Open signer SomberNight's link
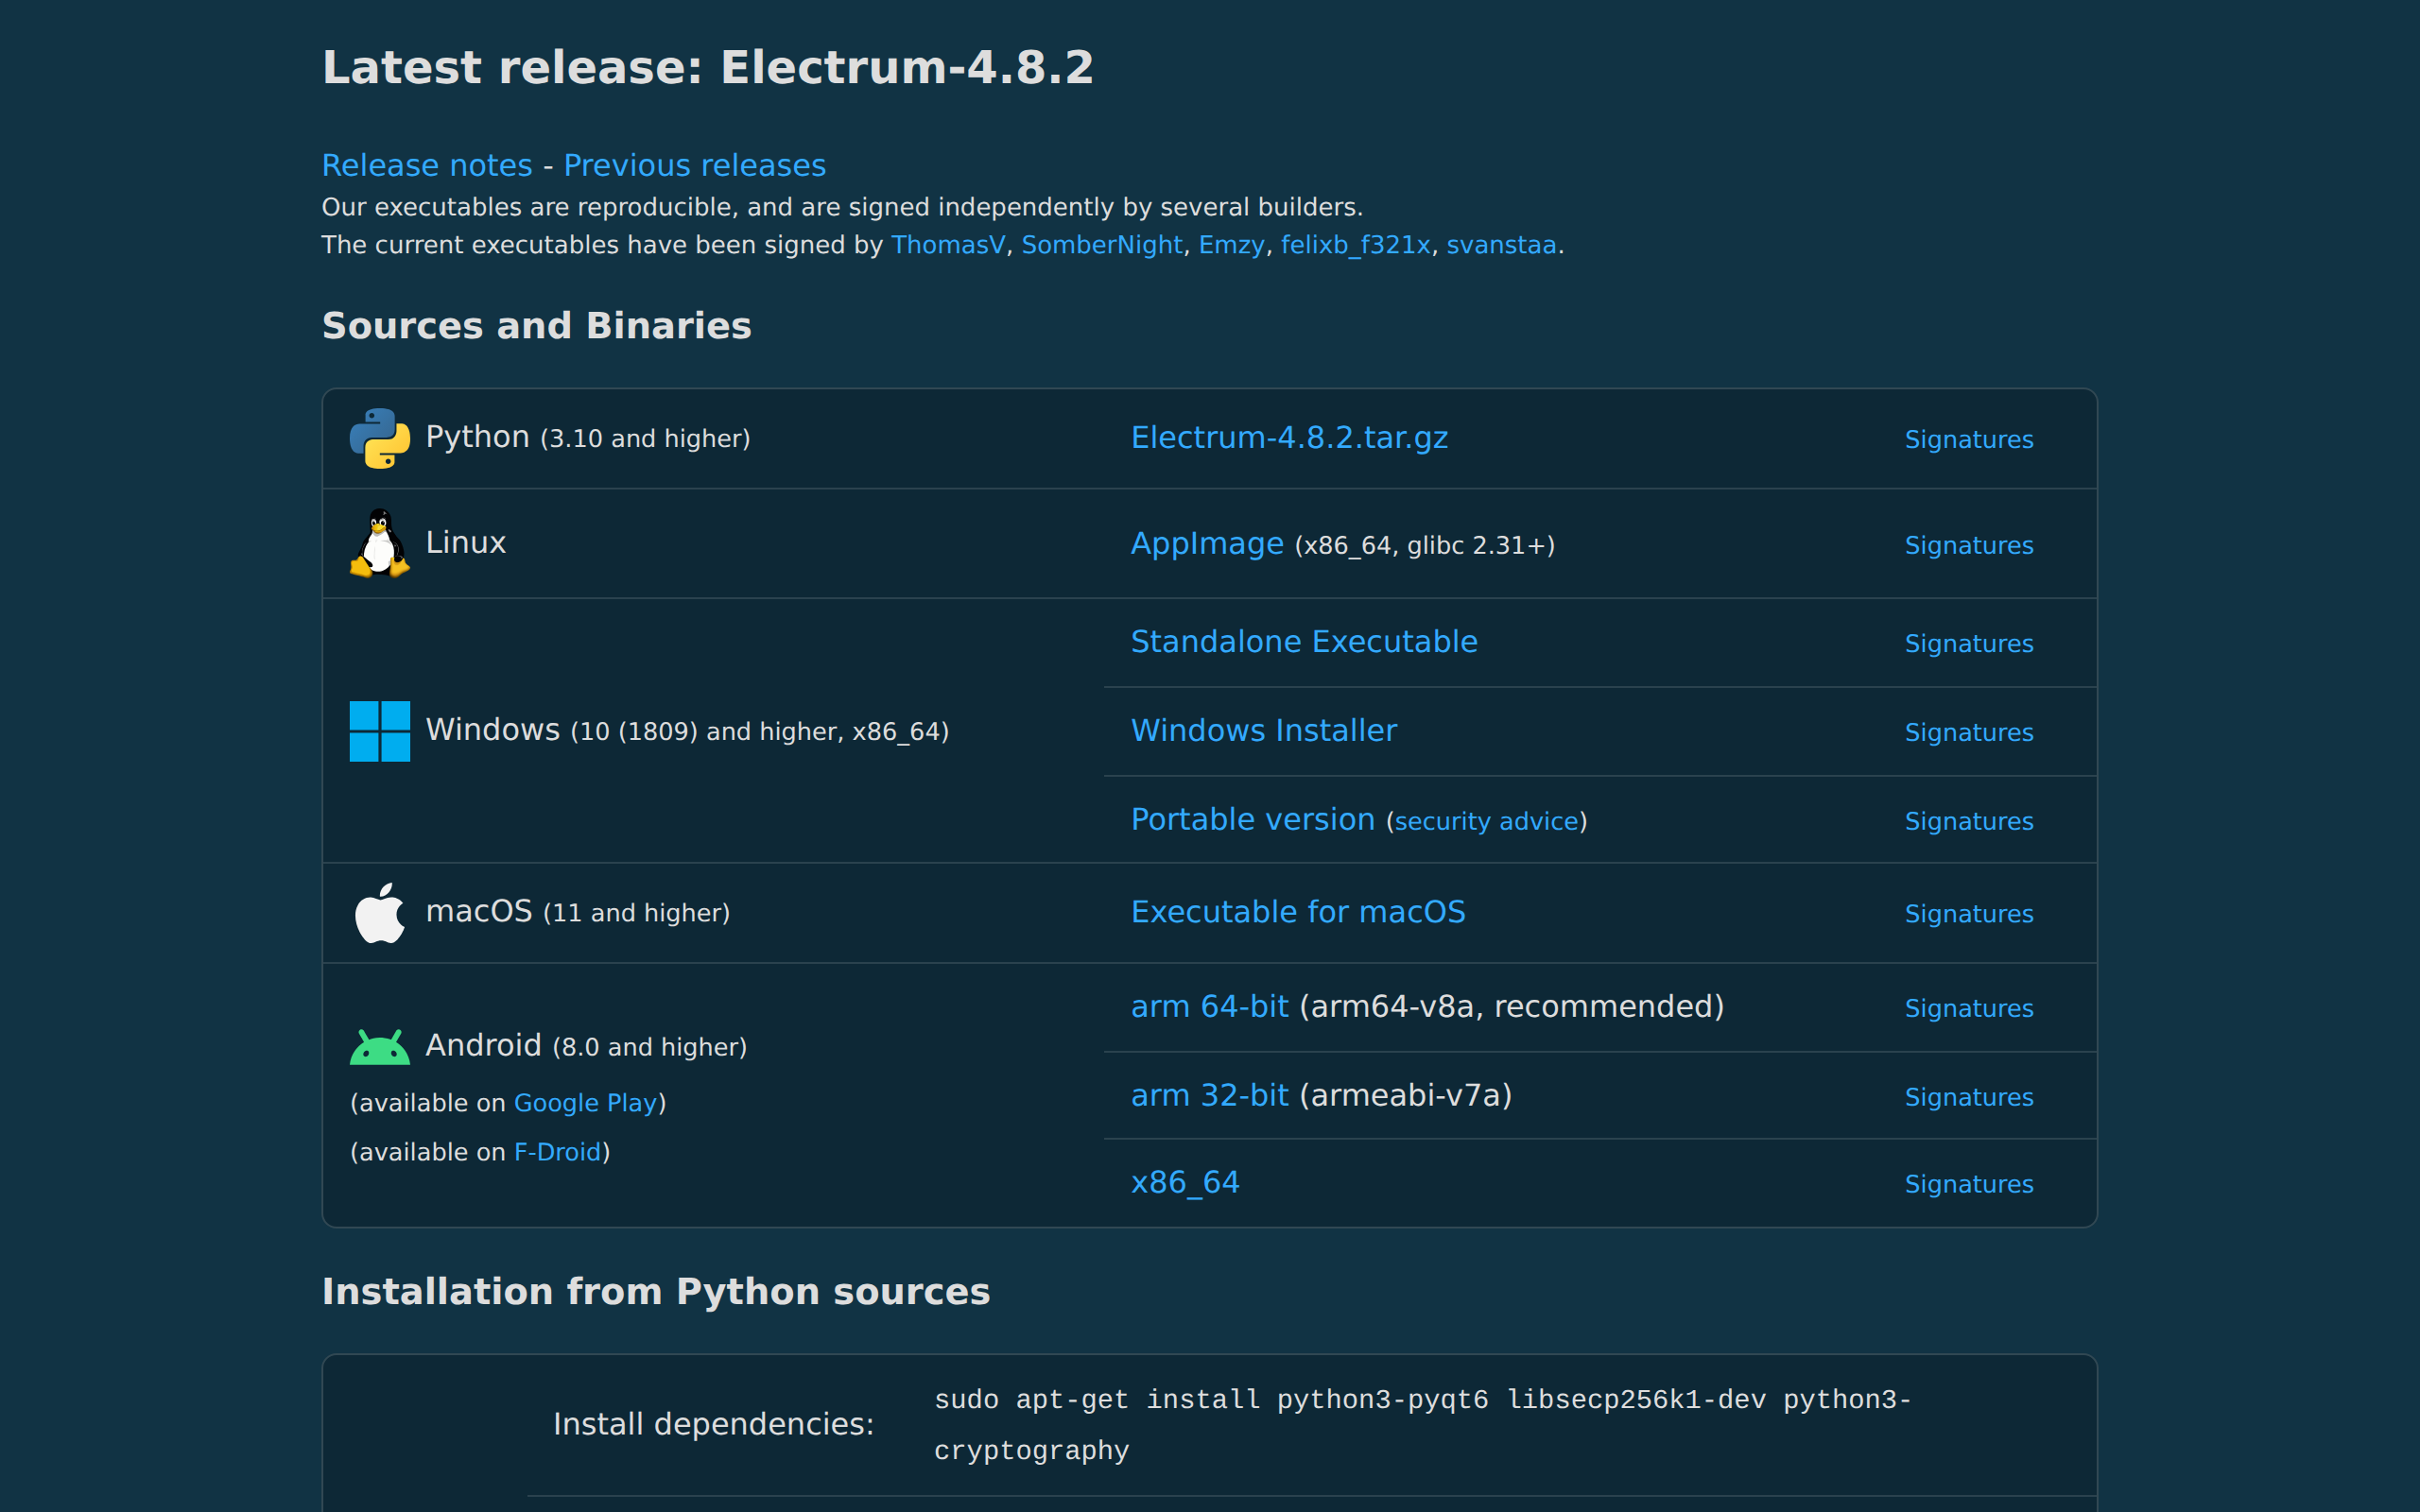This screenshot has width=2420, height=1512. tap(1102, 245)
